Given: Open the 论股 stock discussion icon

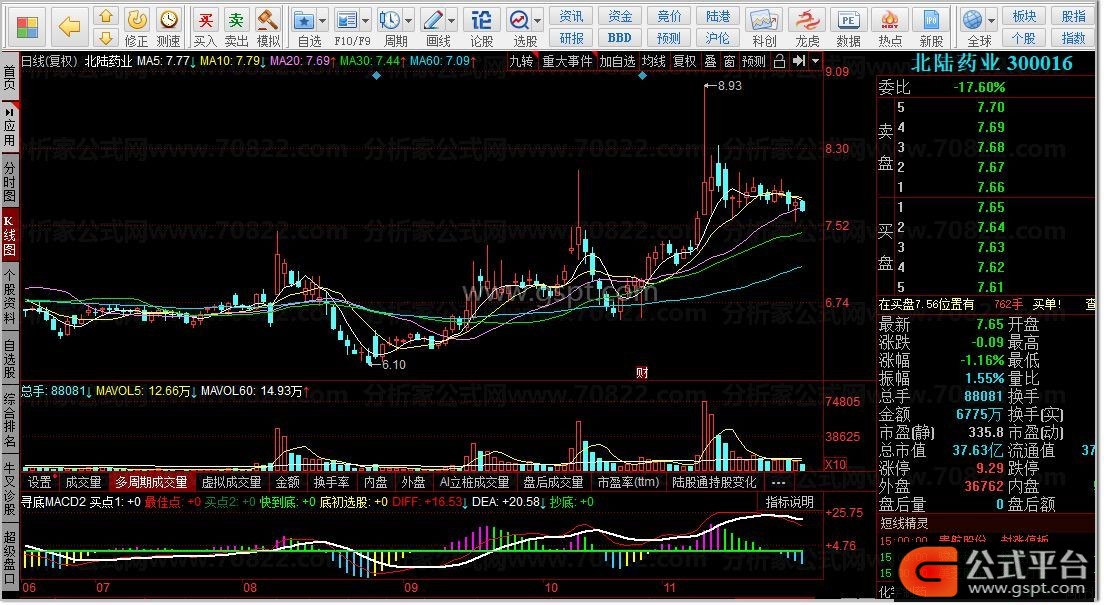Looking at the screenshot, I should pyautogui.click(x=482, y=27).
